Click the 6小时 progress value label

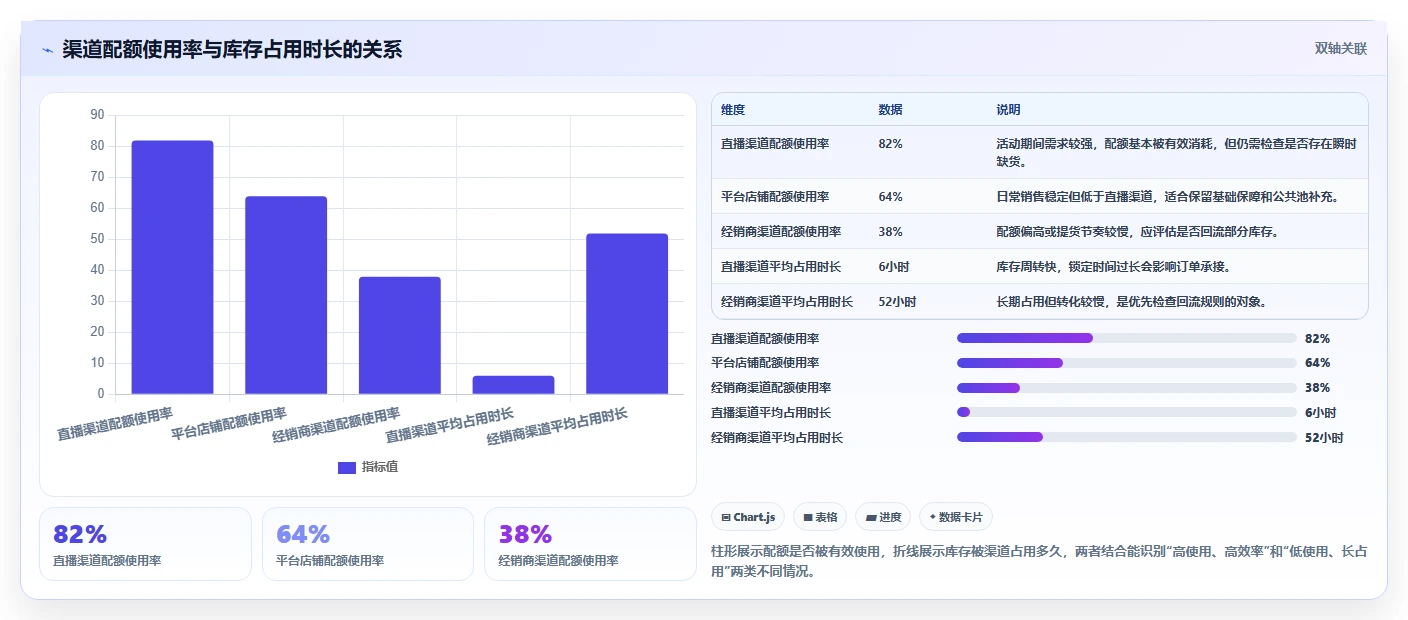point(1320,413)
